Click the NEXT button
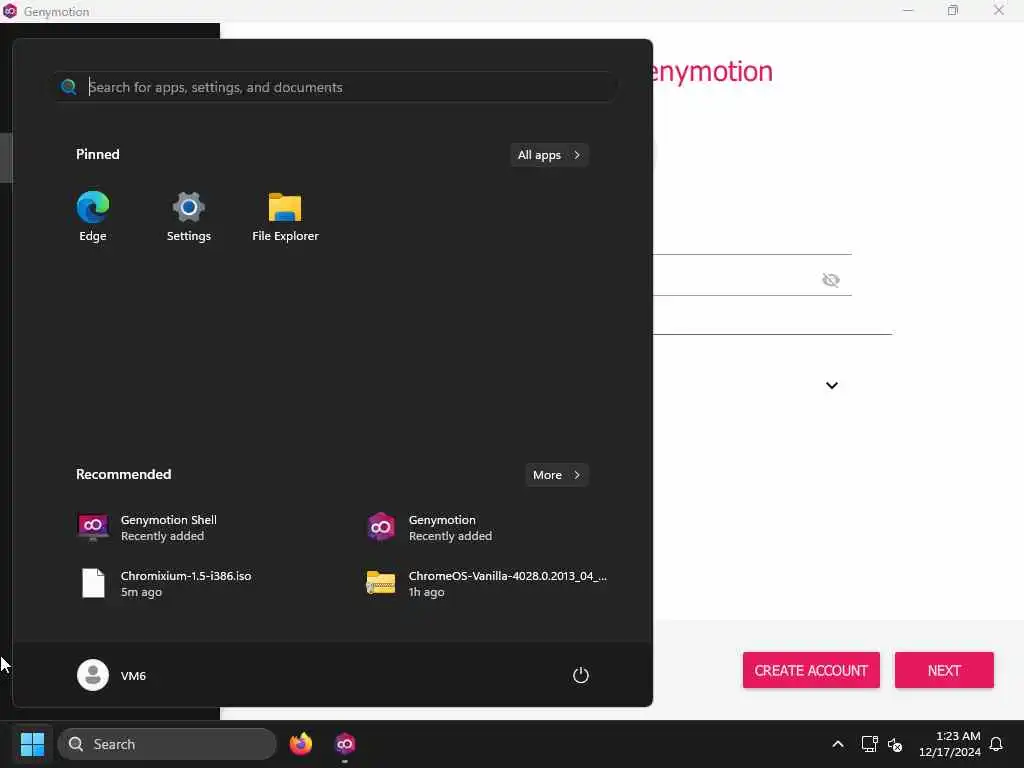The height and width of the screenshot is (768, 1024). tap(944, 670)
